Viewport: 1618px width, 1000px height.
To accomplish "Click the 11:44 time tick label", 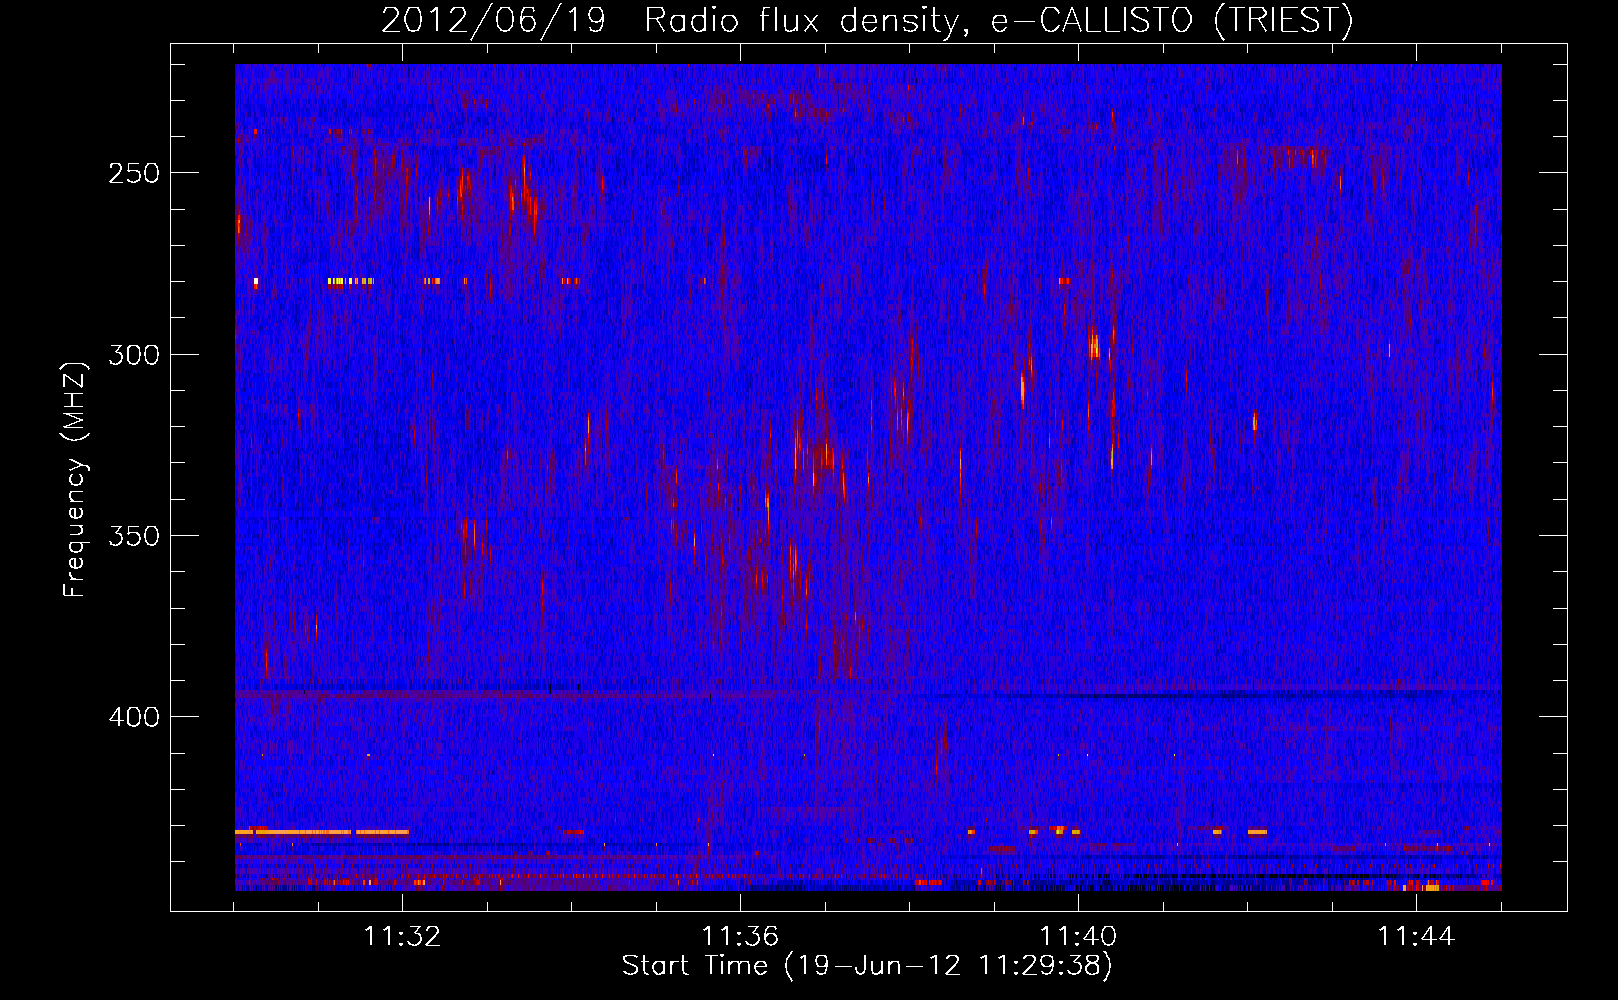I will pos(1416,936).
